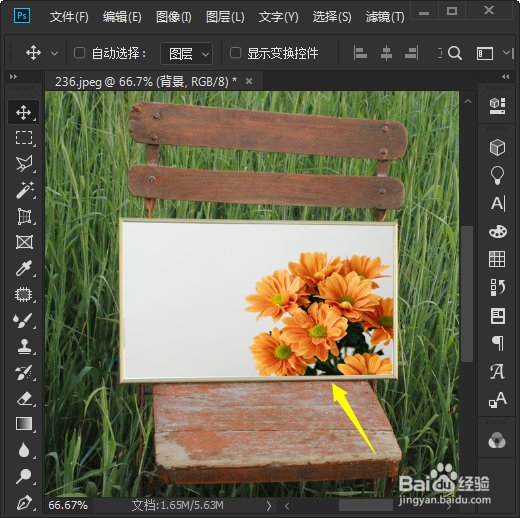520x518 pixels.
Task: Open the 3D materials panel icon
Action: [497, 106]
